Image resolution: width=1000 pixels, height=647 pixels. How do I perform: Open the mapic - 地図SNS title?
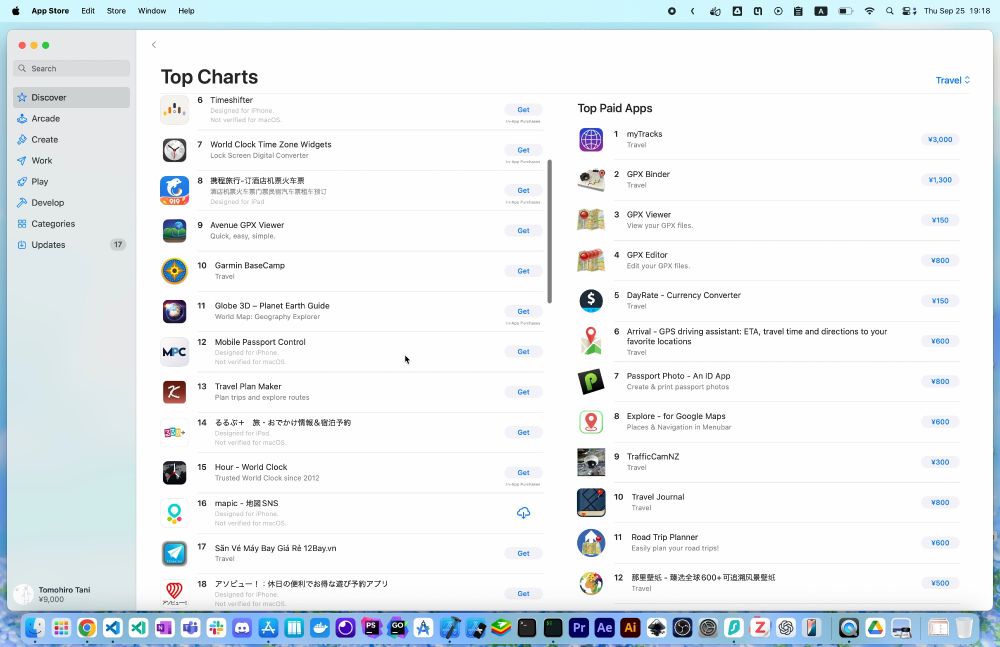(246, 503)
